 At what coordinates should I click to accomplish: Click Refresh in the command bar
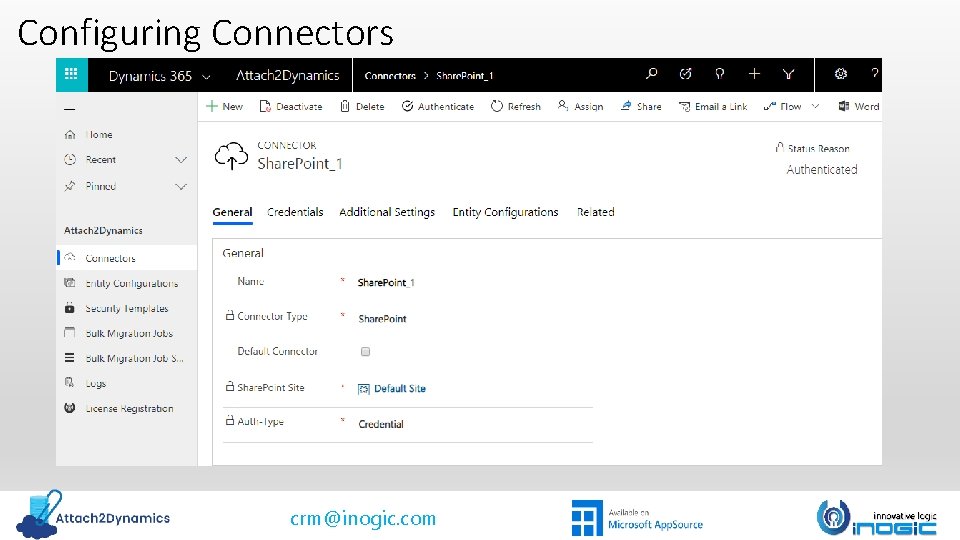[516, 106]
